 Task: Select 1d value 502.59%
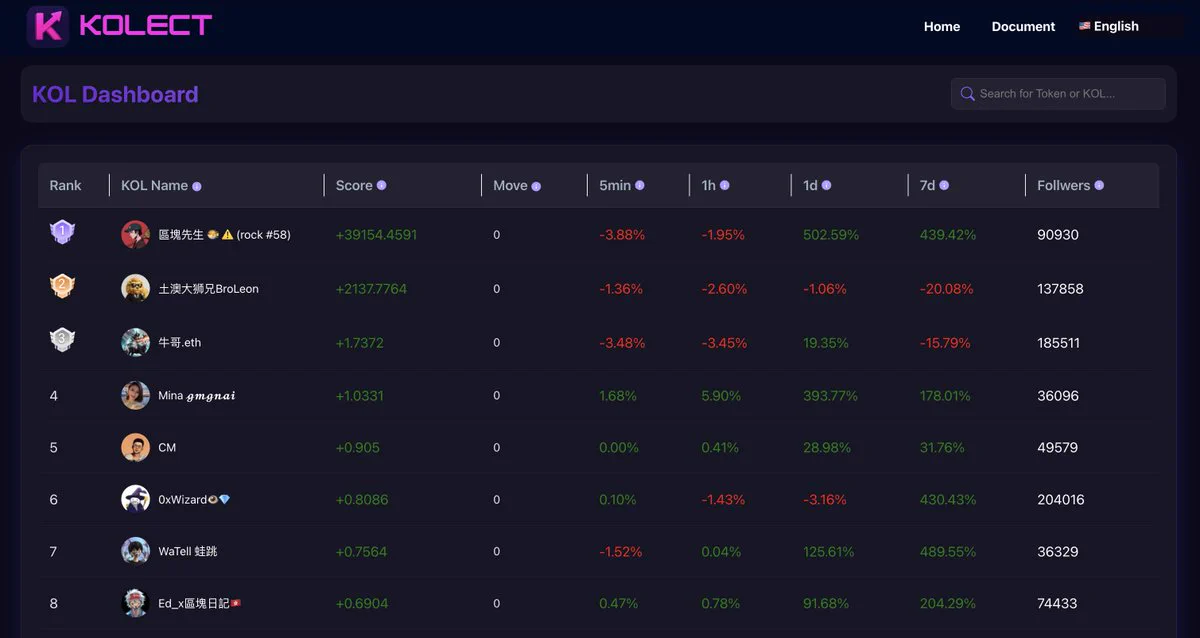coord(831,235)
